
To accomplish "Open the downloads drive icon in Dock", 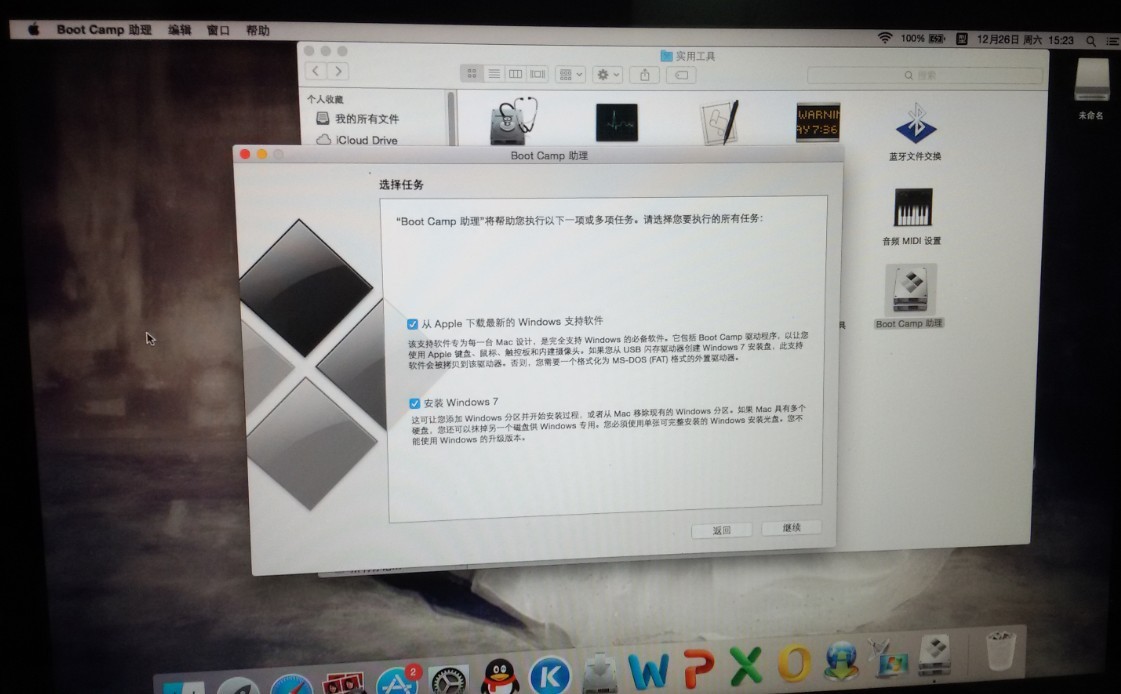I will click(600, 673).
